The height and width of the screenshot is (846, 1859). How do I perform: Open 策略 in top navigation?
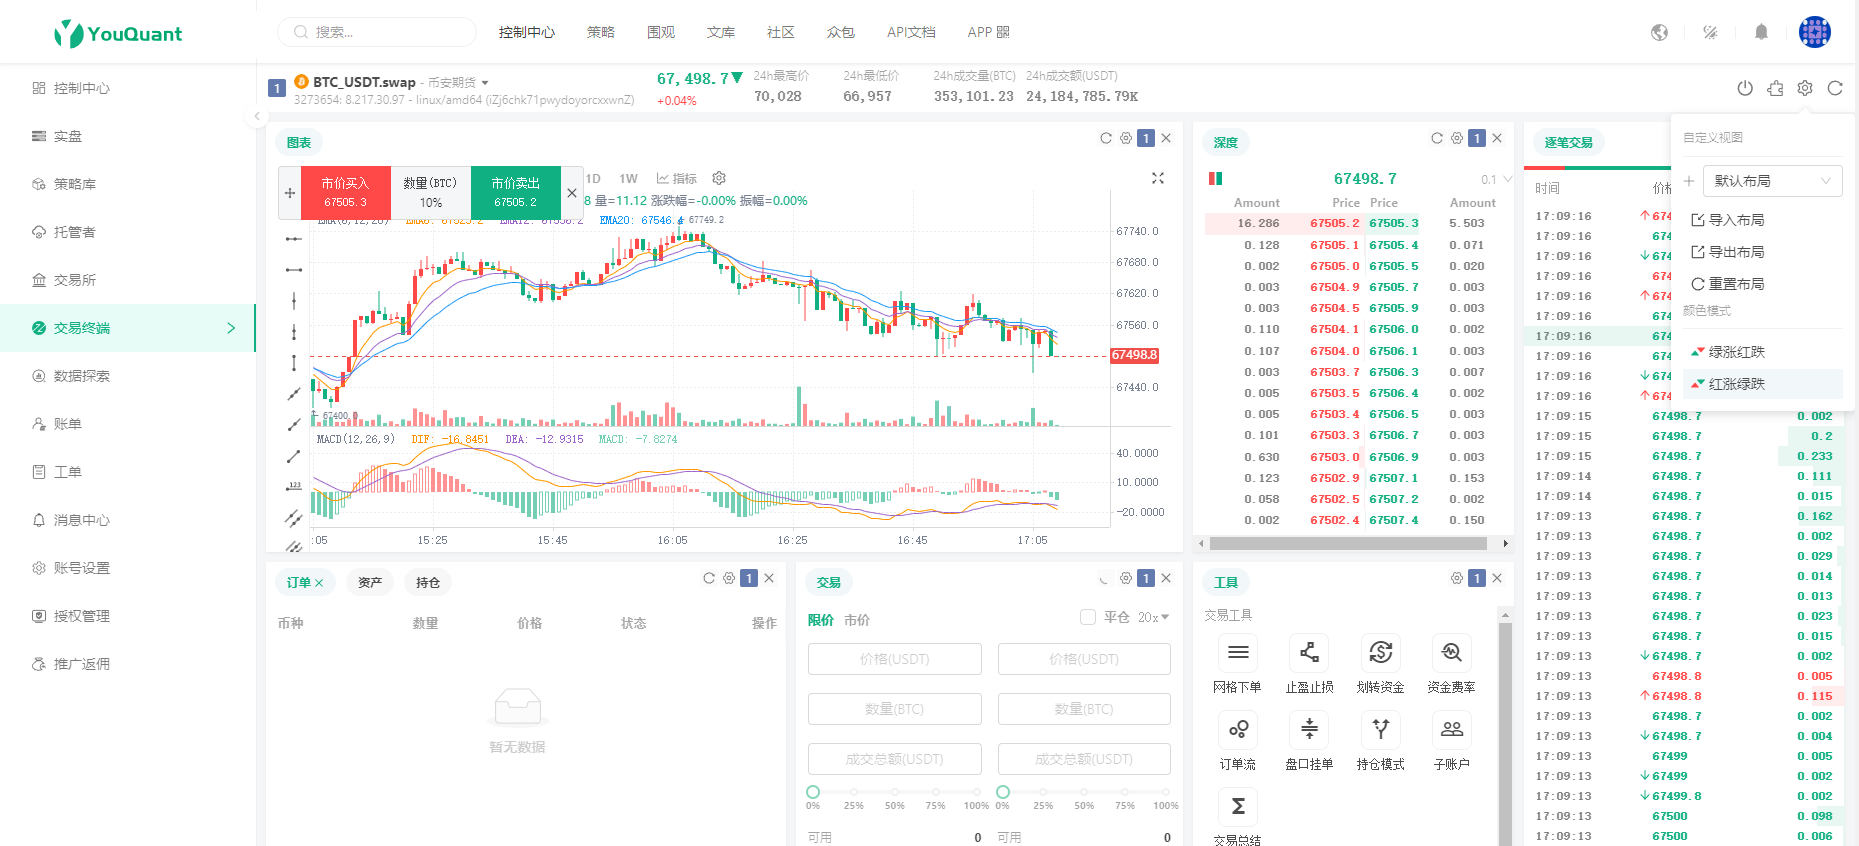pyautogui.click(x=601, y=32)
